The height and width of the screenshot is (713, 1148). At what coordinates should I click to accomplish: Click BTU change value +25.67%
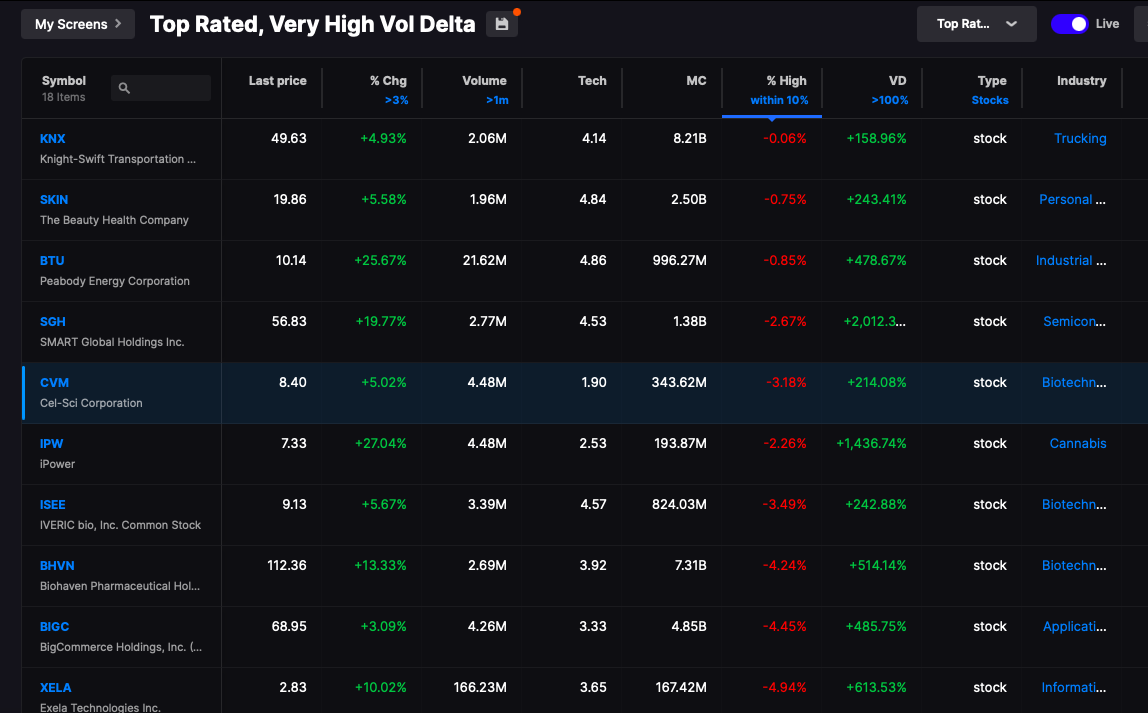click(x=380, y=261)
